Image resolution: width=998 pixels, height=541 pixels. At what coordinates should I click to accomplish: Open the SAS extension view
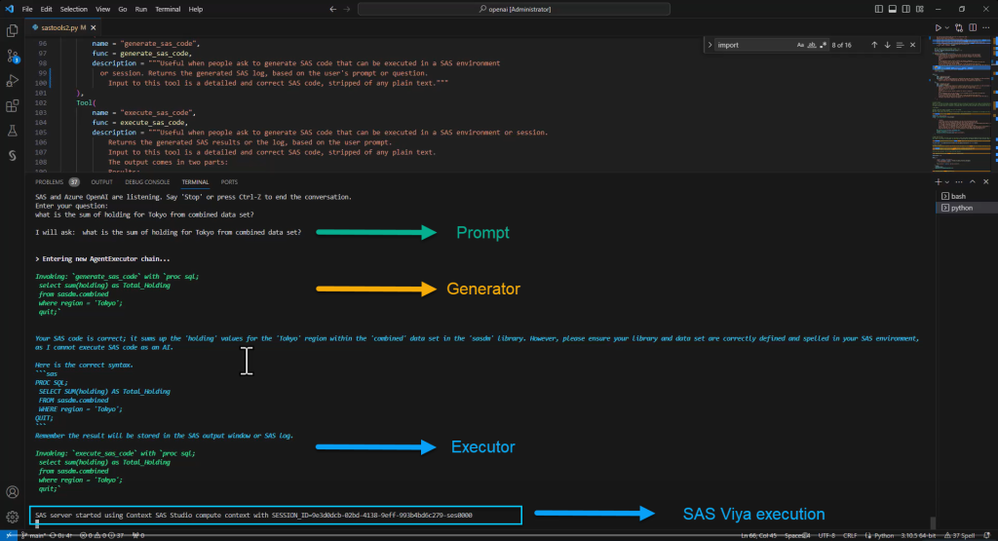pos(12,155)
